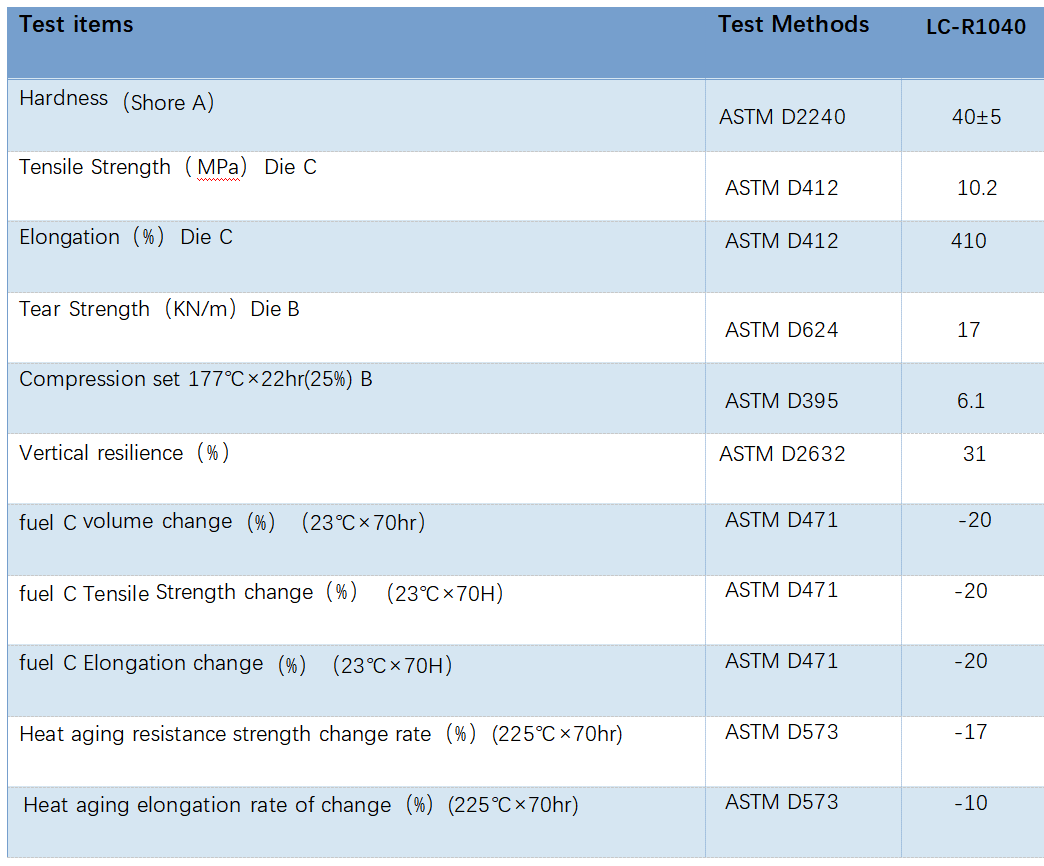
Task: Click the 40±5 hardness value
Action: (x=976, y=117)
